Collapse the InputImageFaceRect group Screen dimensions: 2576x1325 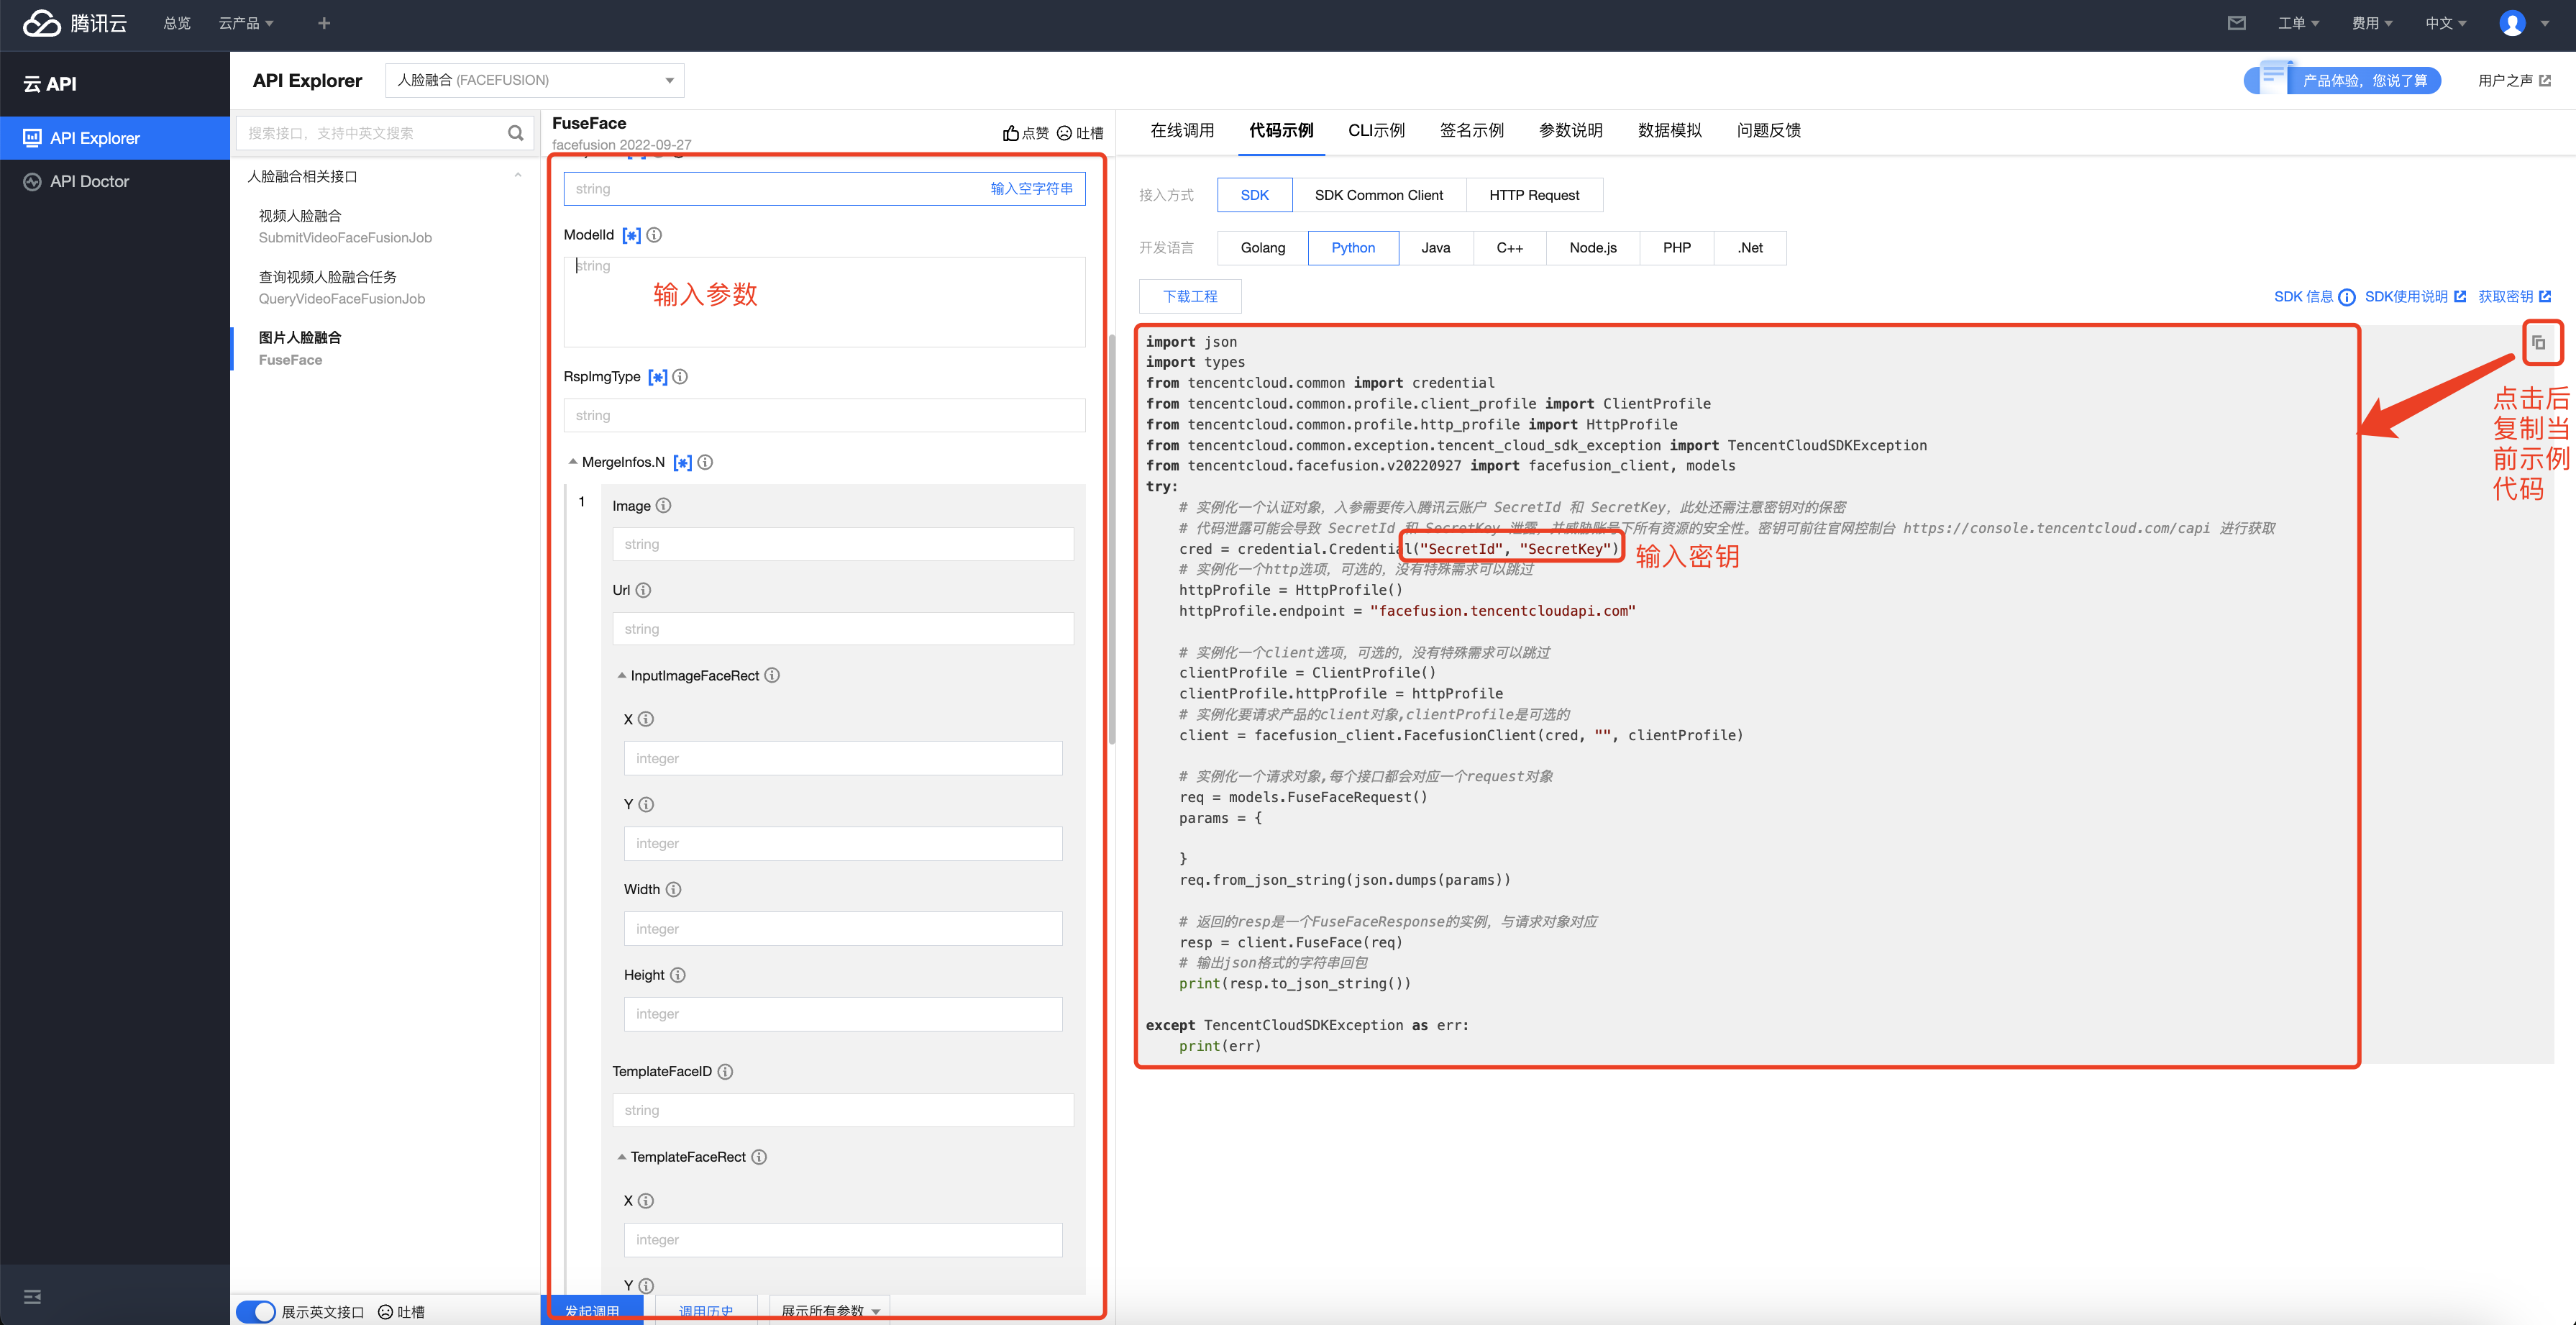click(621, 676)
